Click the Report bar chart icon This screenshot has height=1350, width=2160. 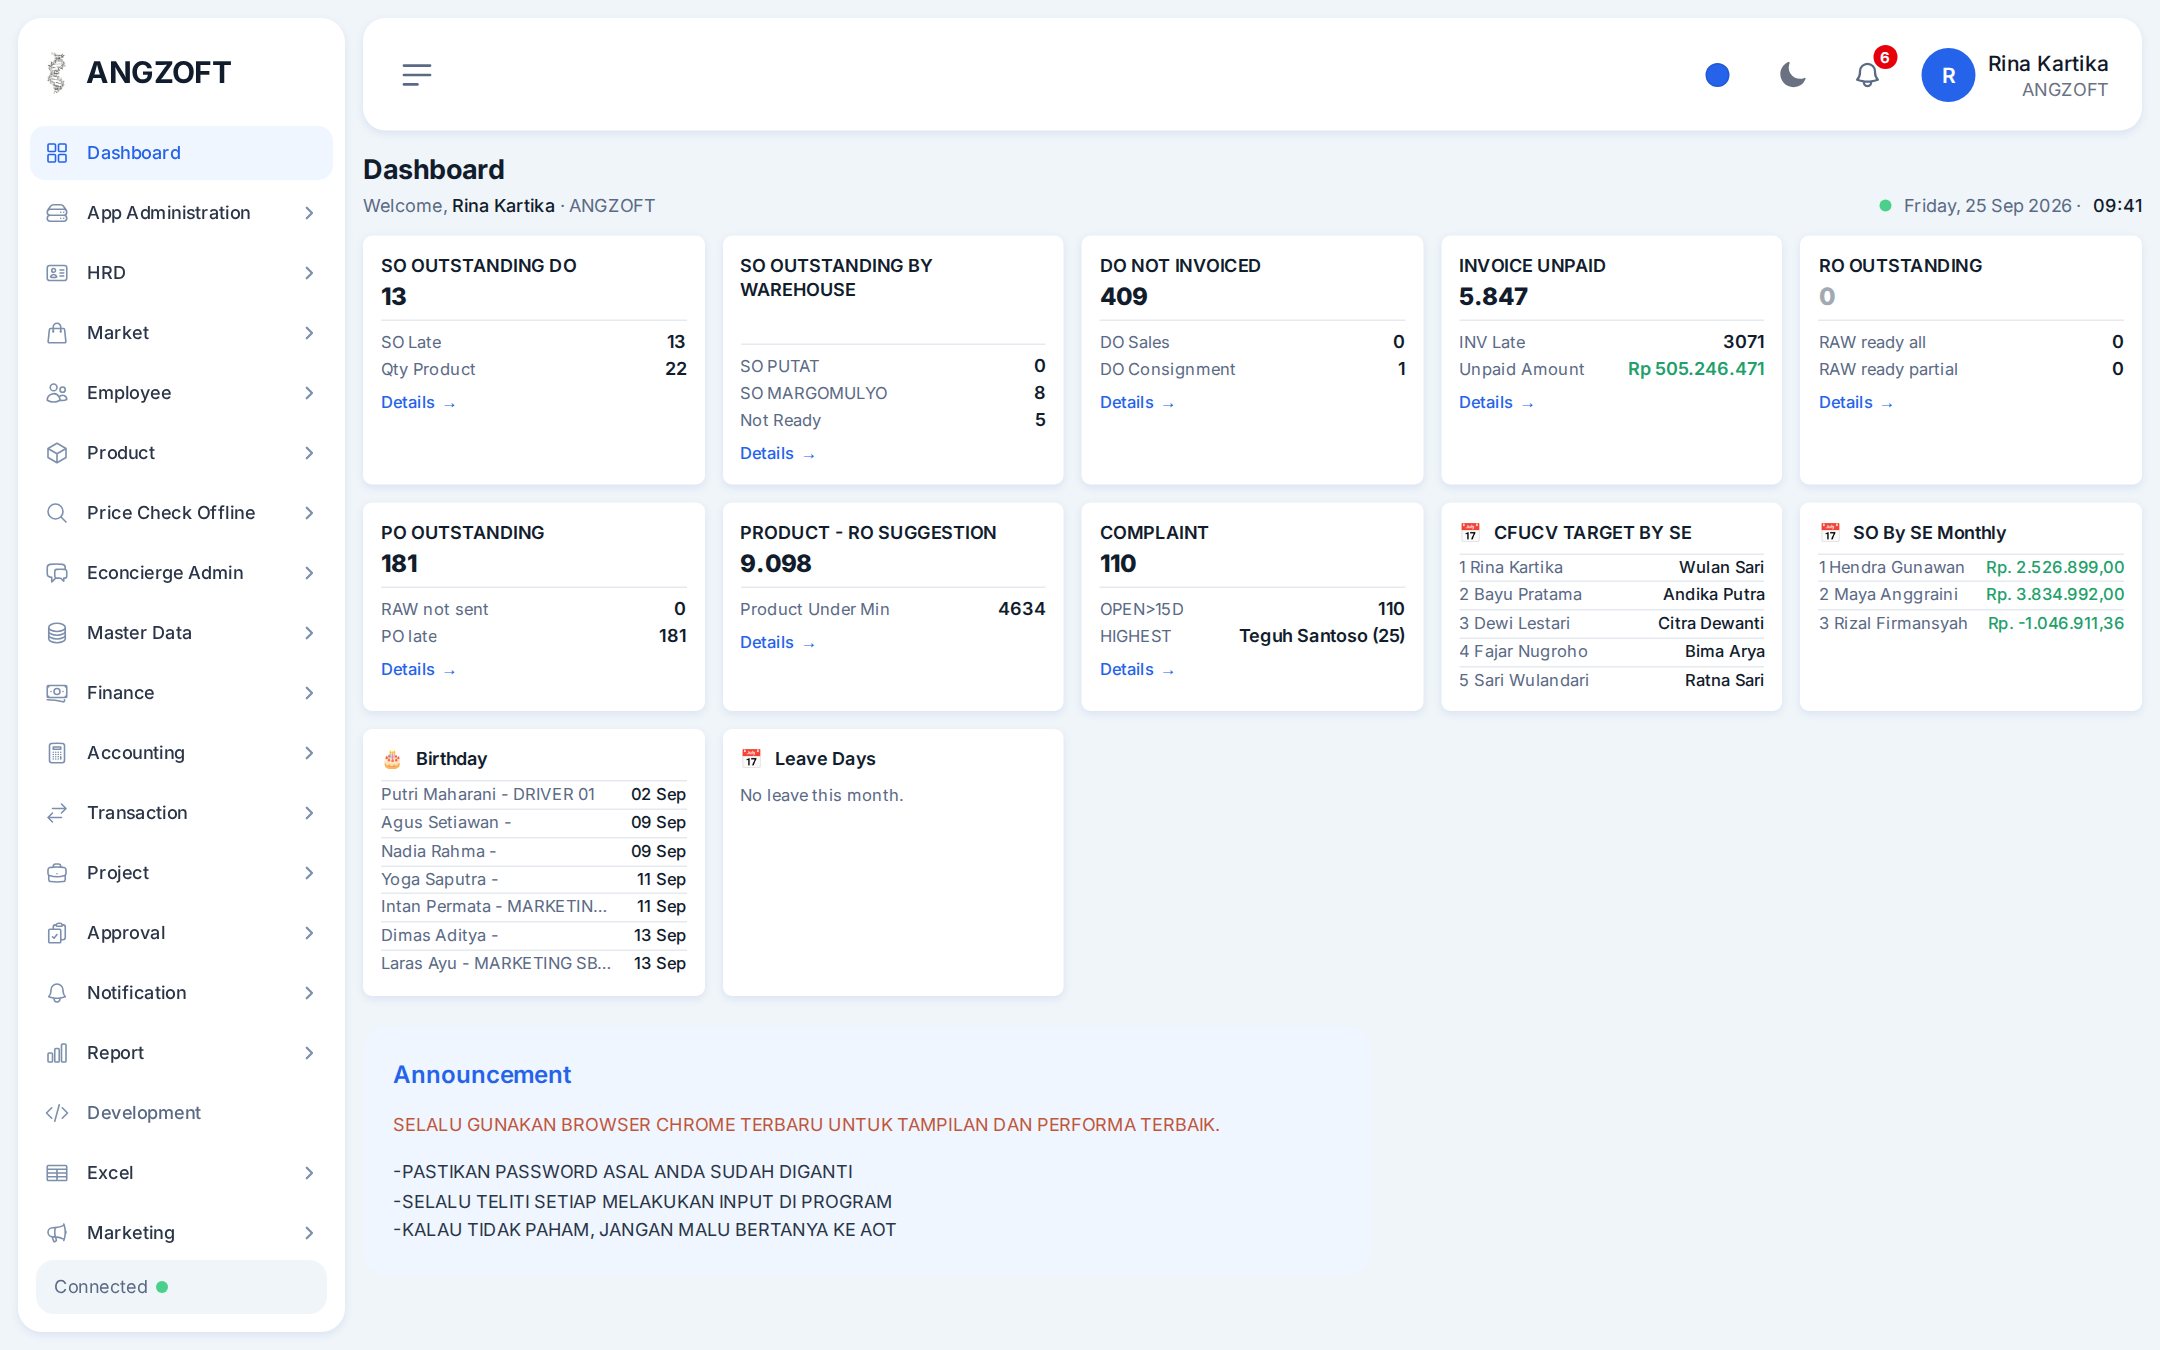click(x=57, y=1053)
